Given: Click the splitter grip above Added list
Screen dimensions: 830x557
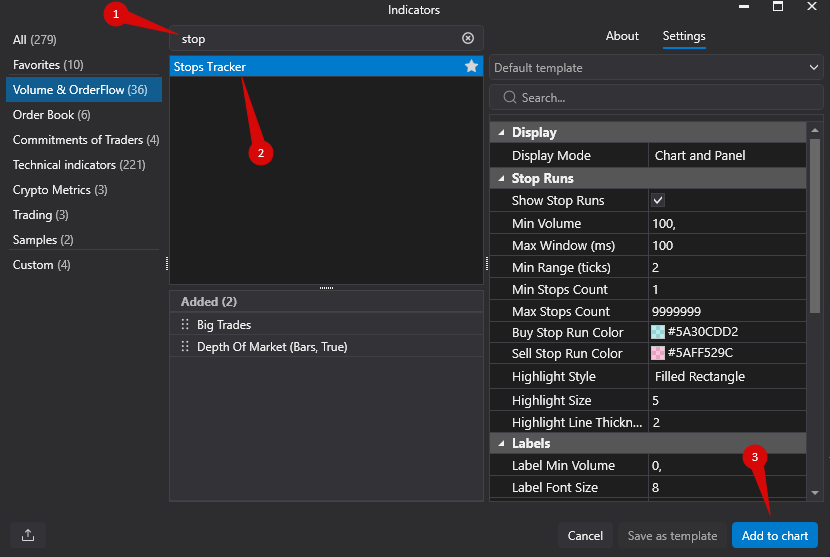Looking at the screenshot, I should click(x=326, y=288).
